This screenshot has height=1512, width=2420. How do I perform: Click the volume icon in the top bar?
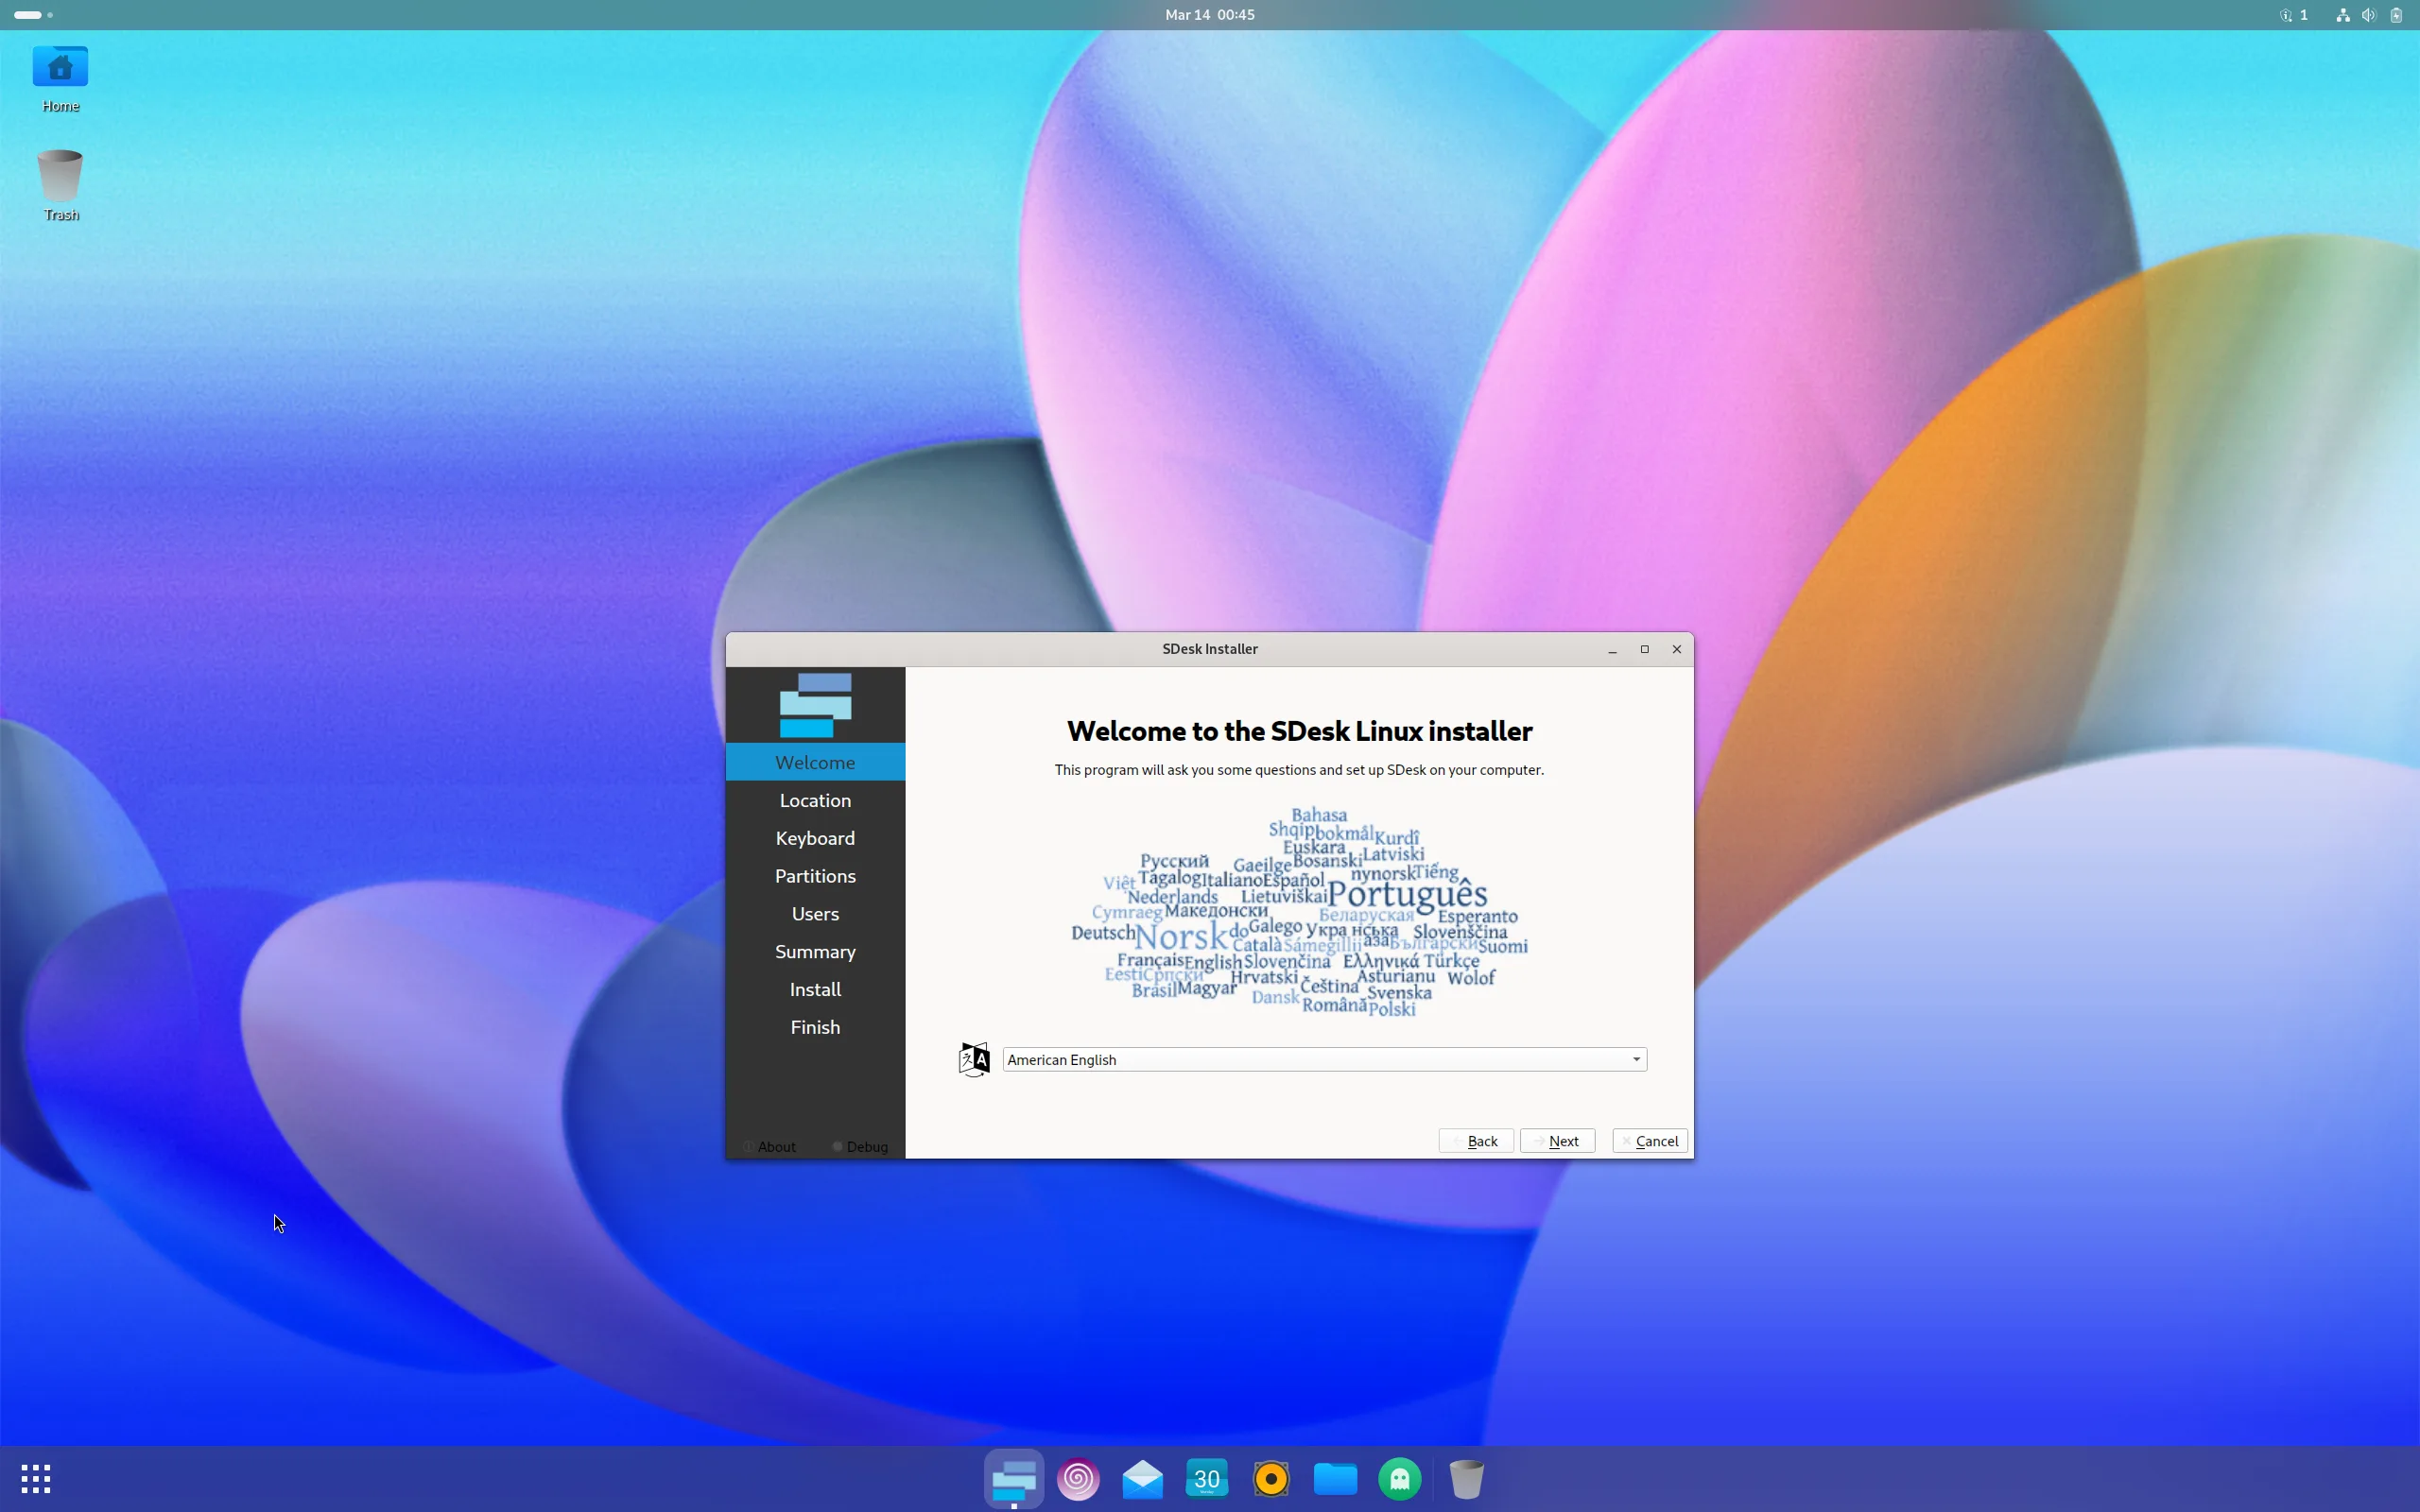(2369, 14)
